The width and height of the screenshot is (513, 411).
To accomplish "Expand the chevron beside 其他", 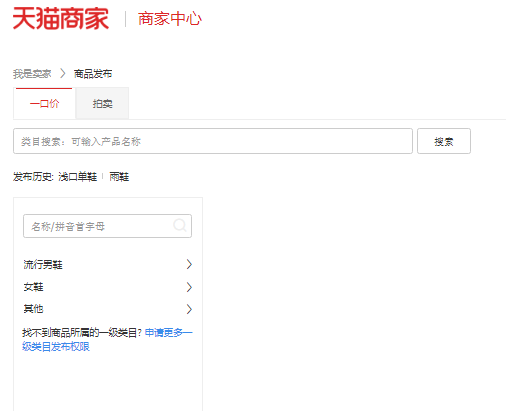I will [189, 309].
